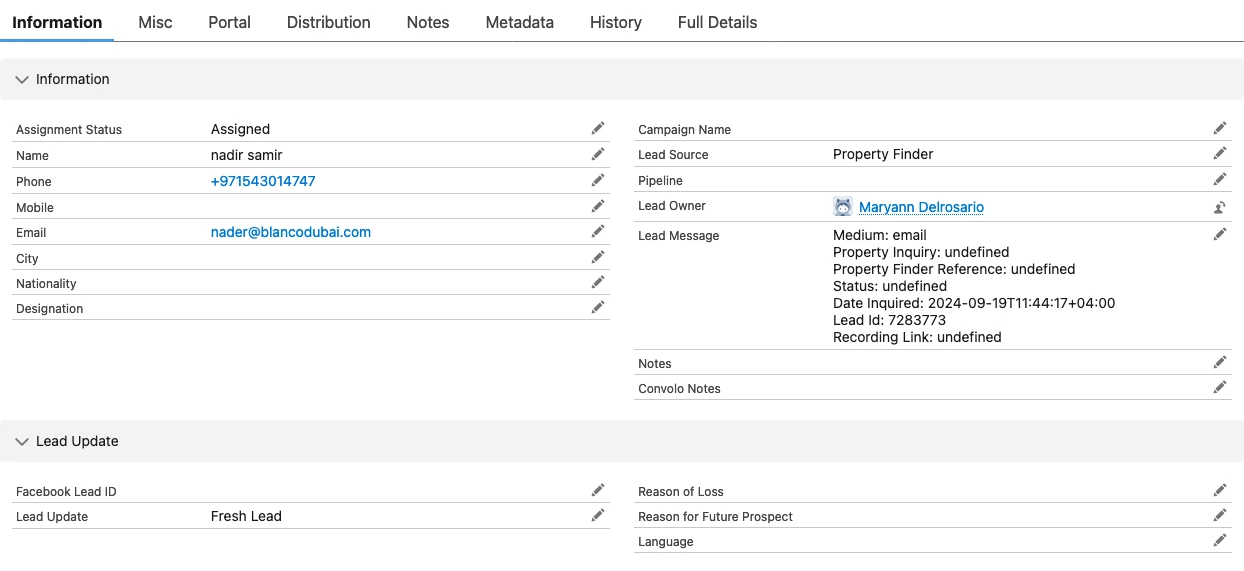This screenshot has height=571, width=1244.
Task: Edit the Email field pencil icon
Action: pos(598,231)
